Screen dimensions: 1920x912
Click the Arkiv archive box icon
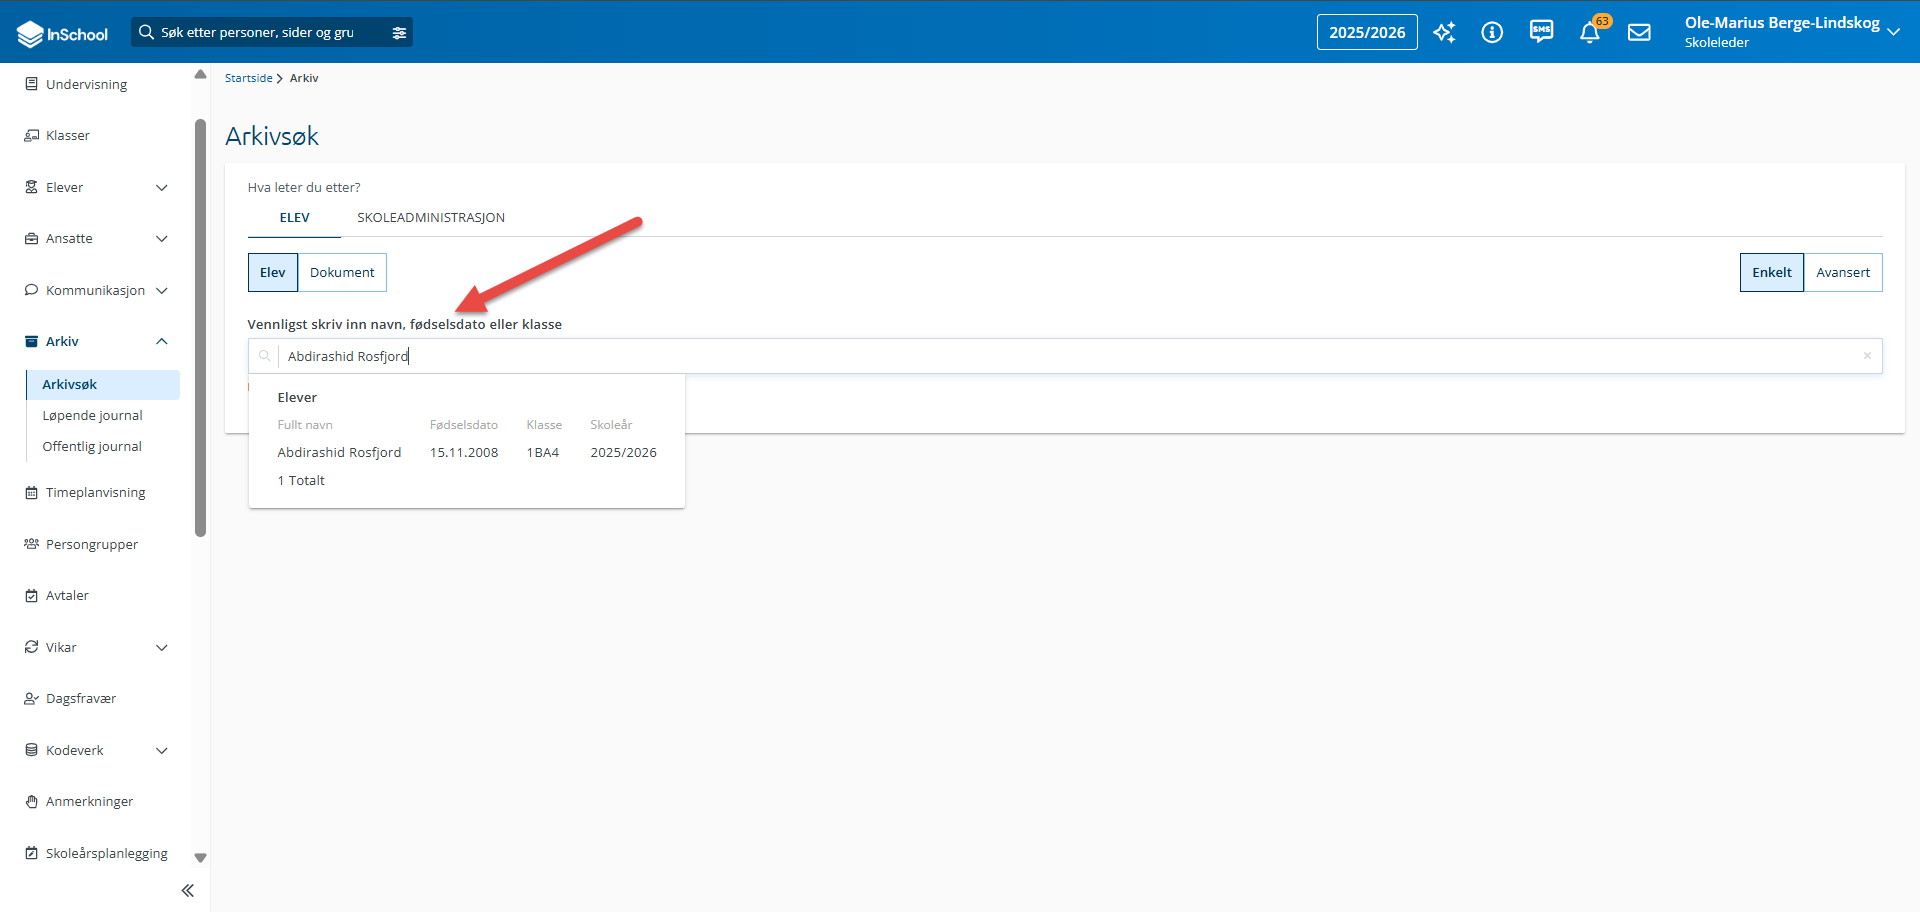point(32,341)
